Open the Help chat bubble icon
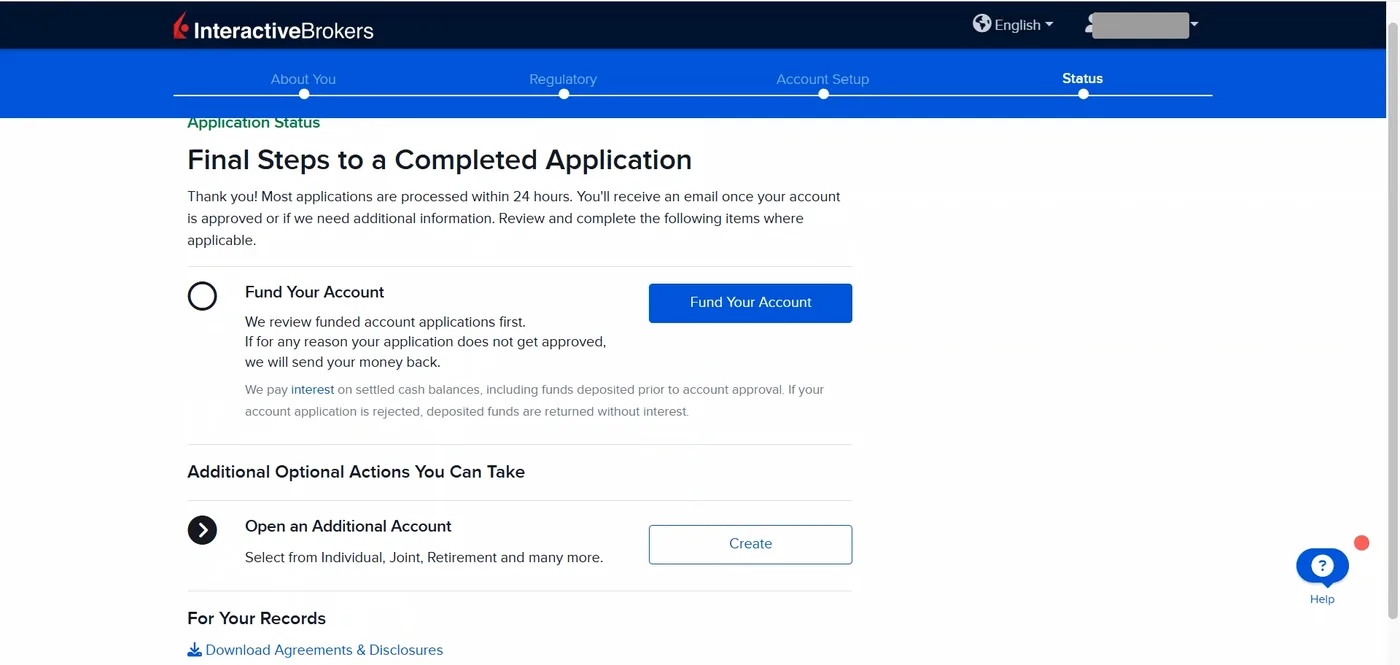The image size is (1400, 665). point(1322,567)
